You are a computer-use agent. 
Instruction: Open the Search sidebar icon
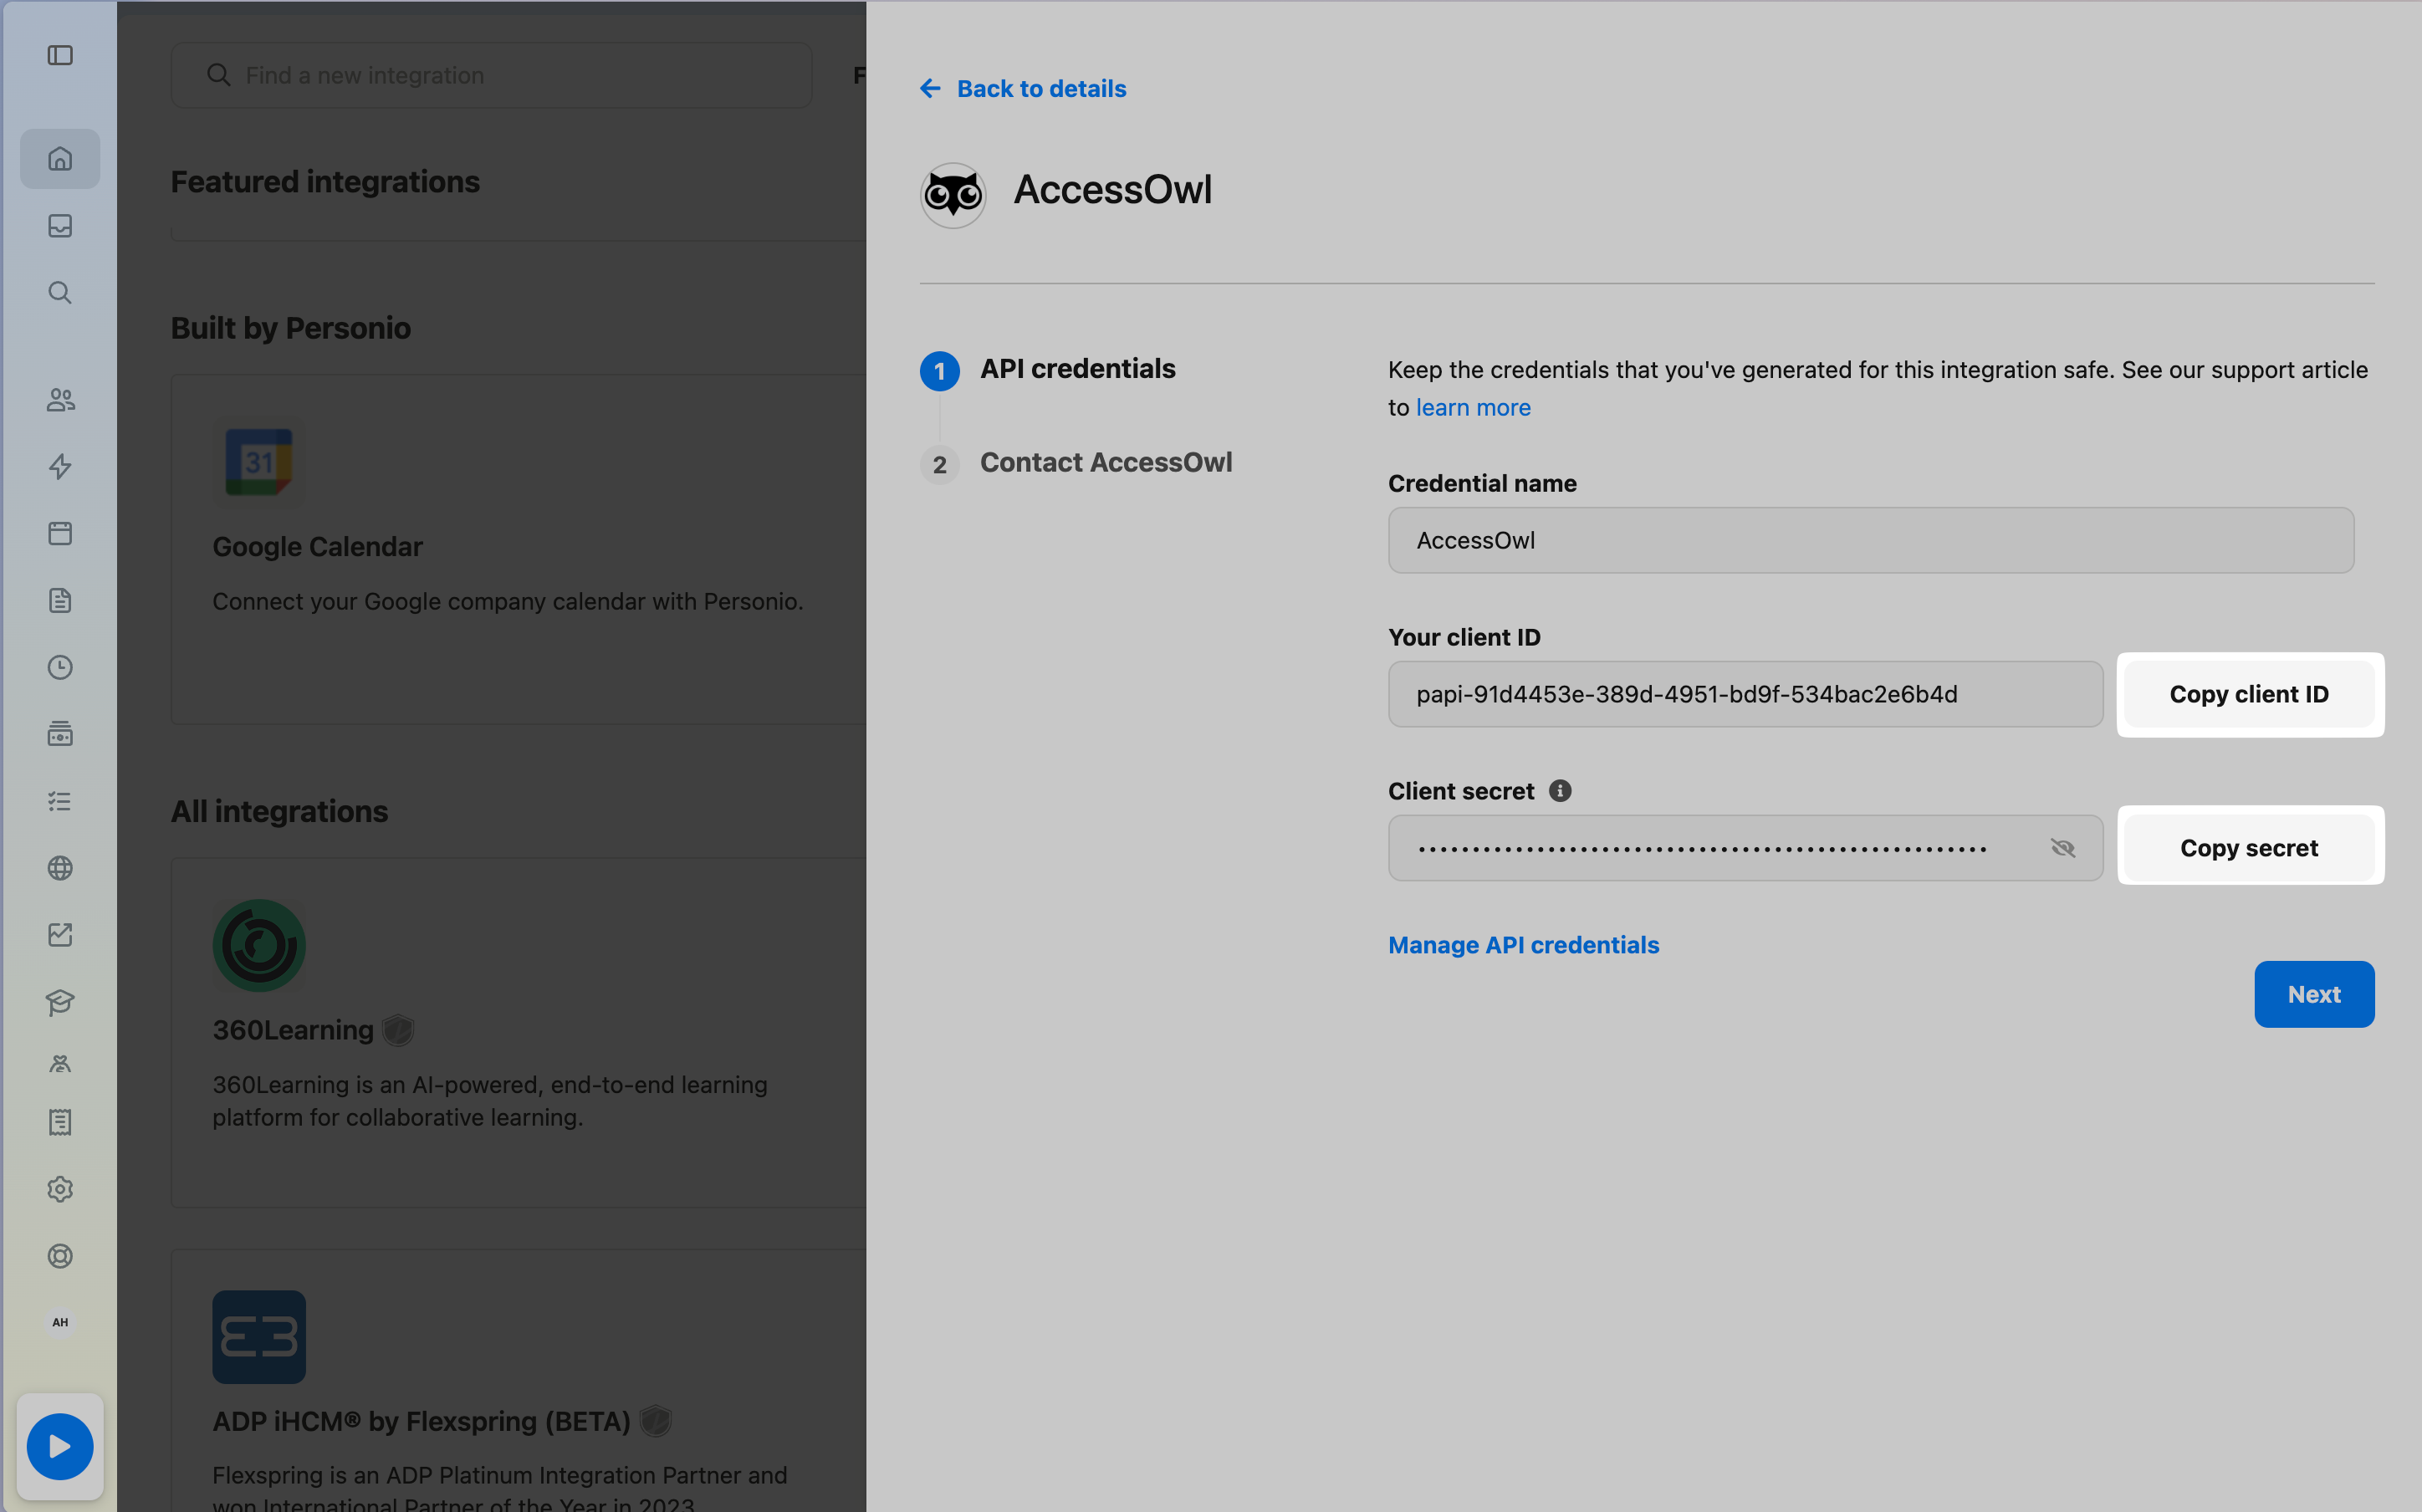pos(60,293)
